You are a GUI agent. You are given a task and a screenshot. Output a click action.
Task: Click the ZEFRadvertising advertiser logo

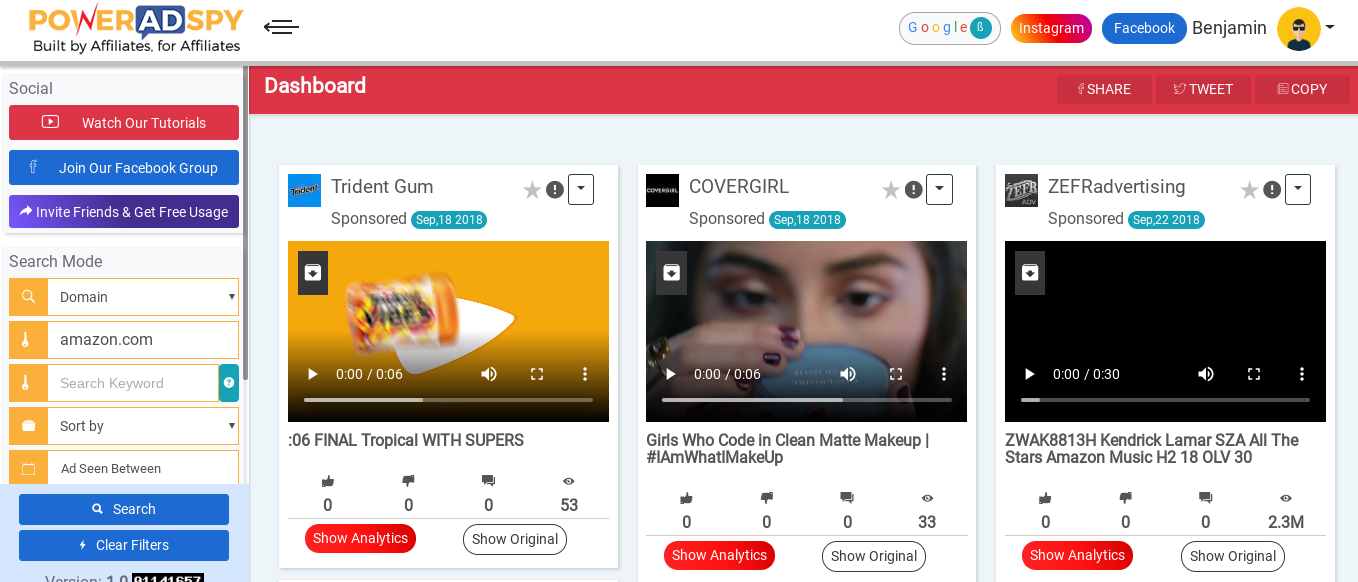click(1021, 190)
